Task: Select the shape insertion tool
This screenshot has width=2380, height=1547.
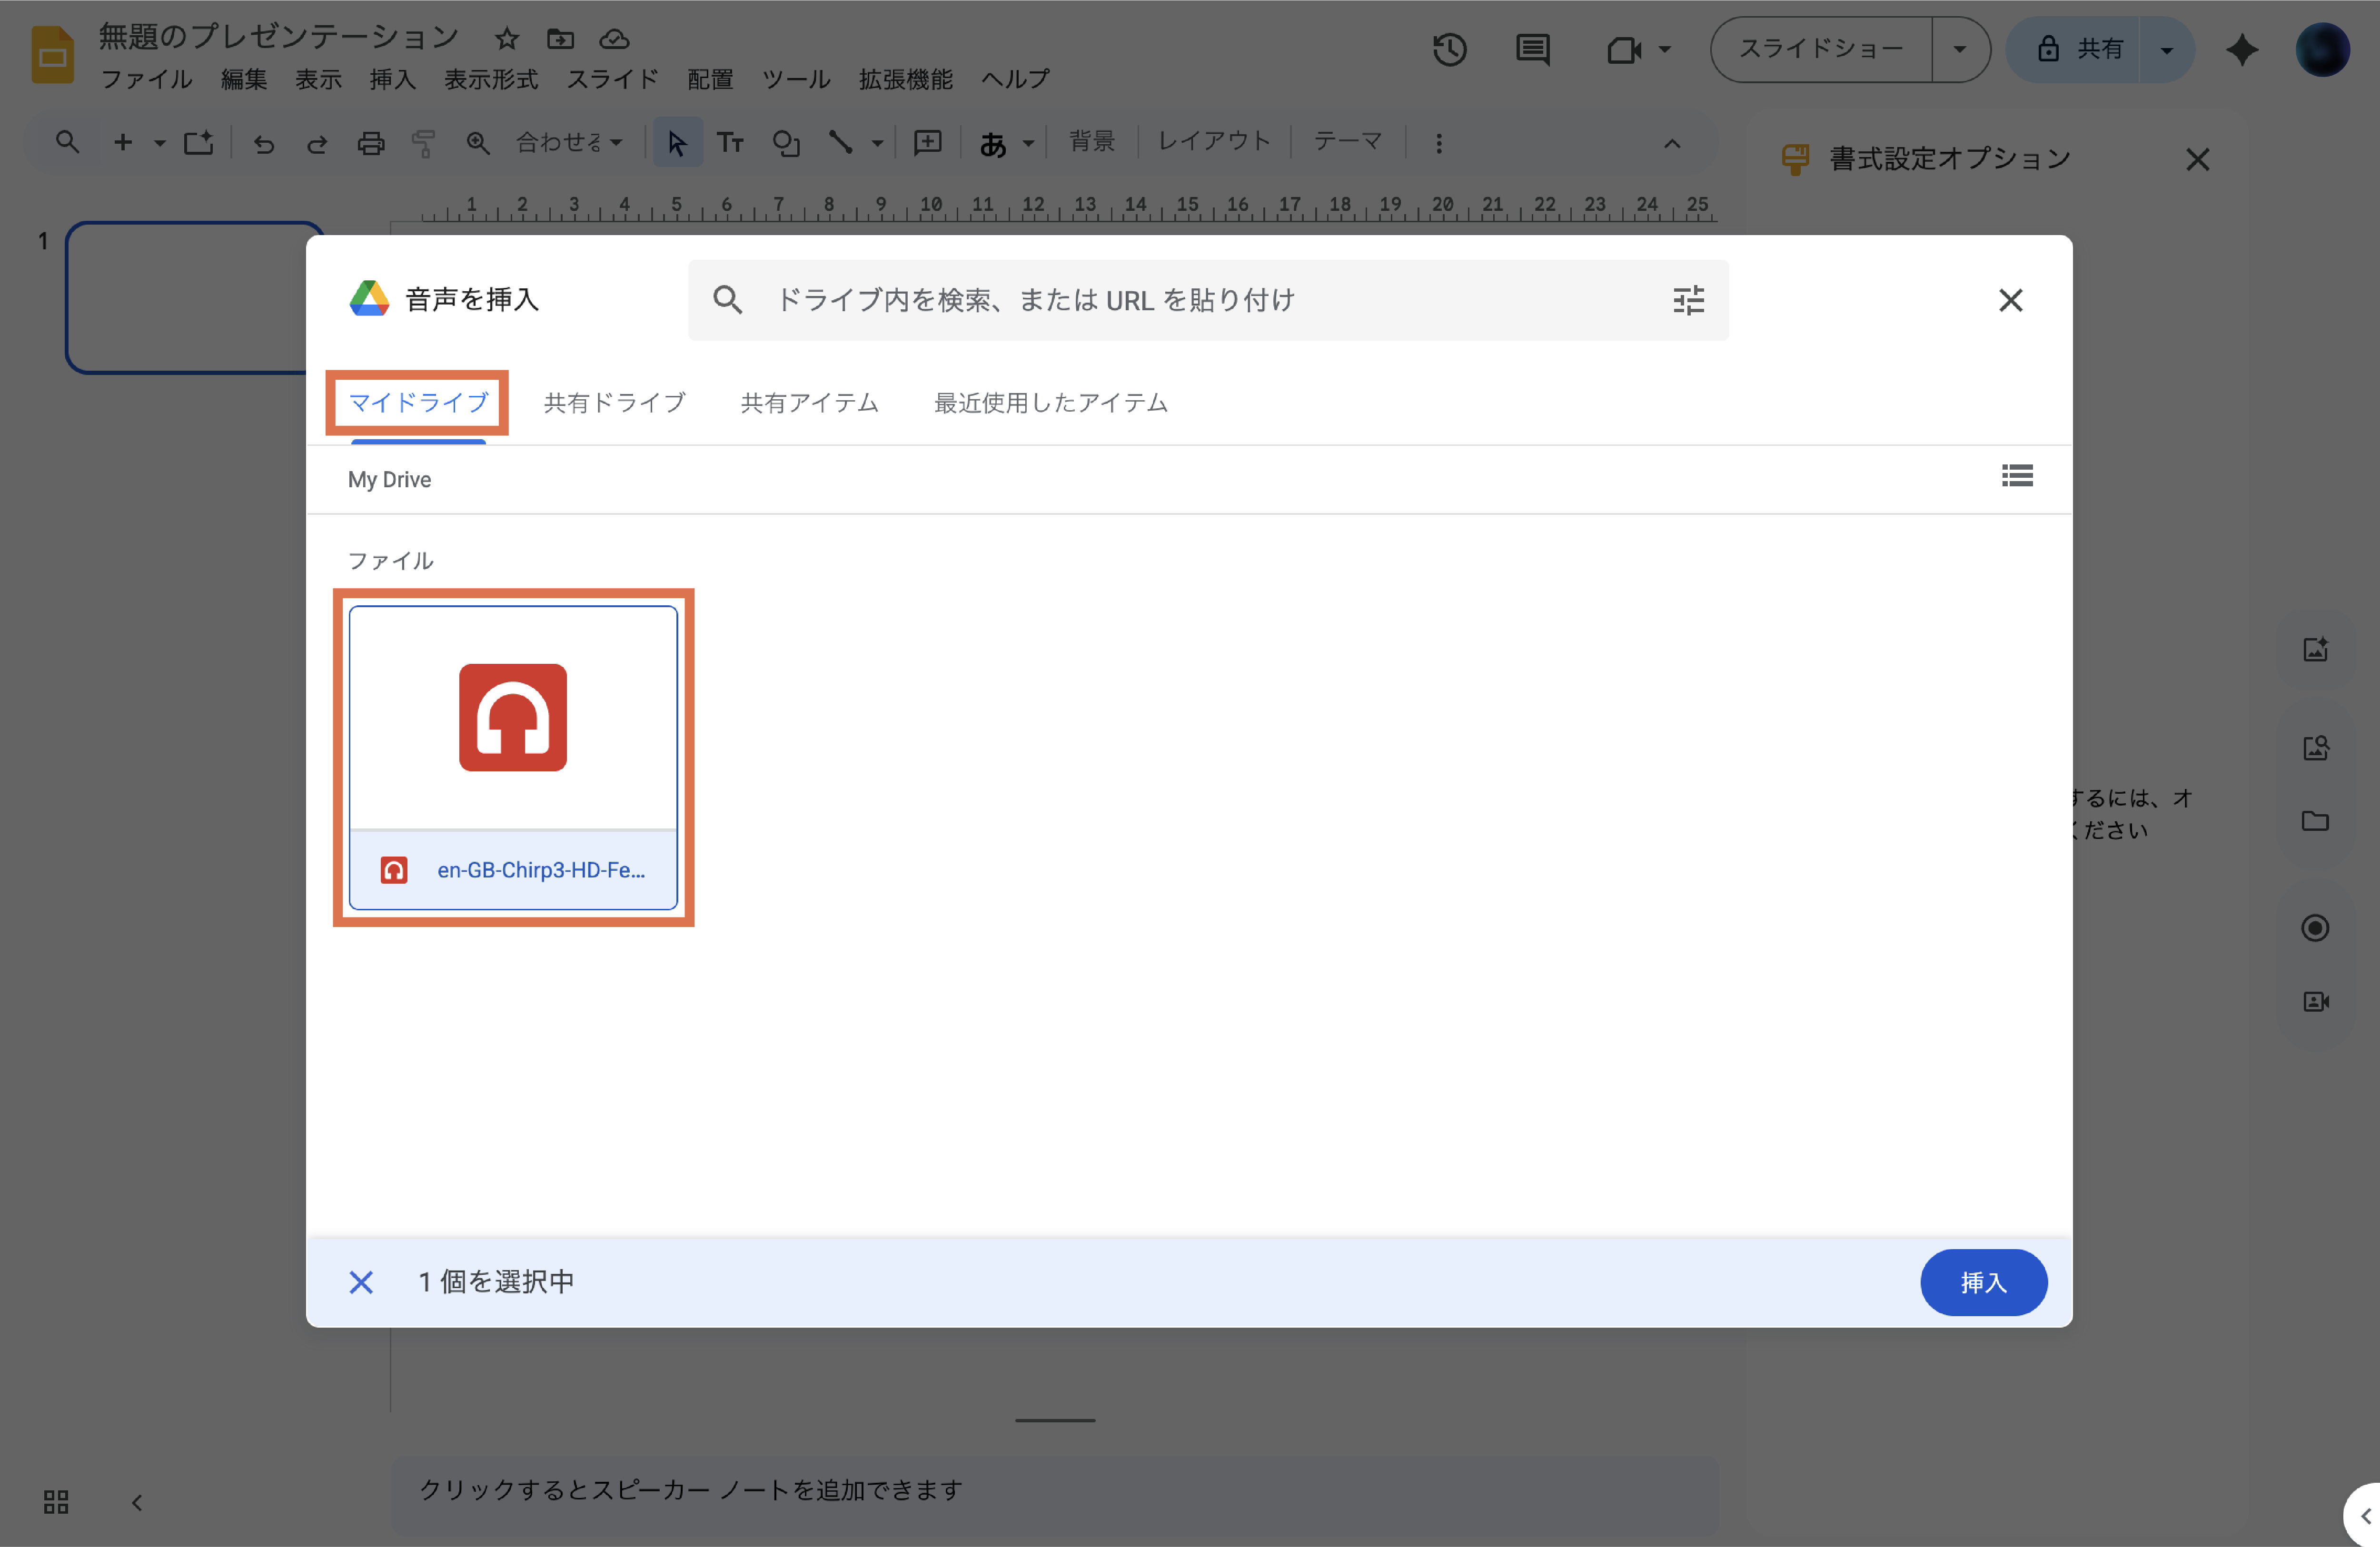Action: click(786, 142)
